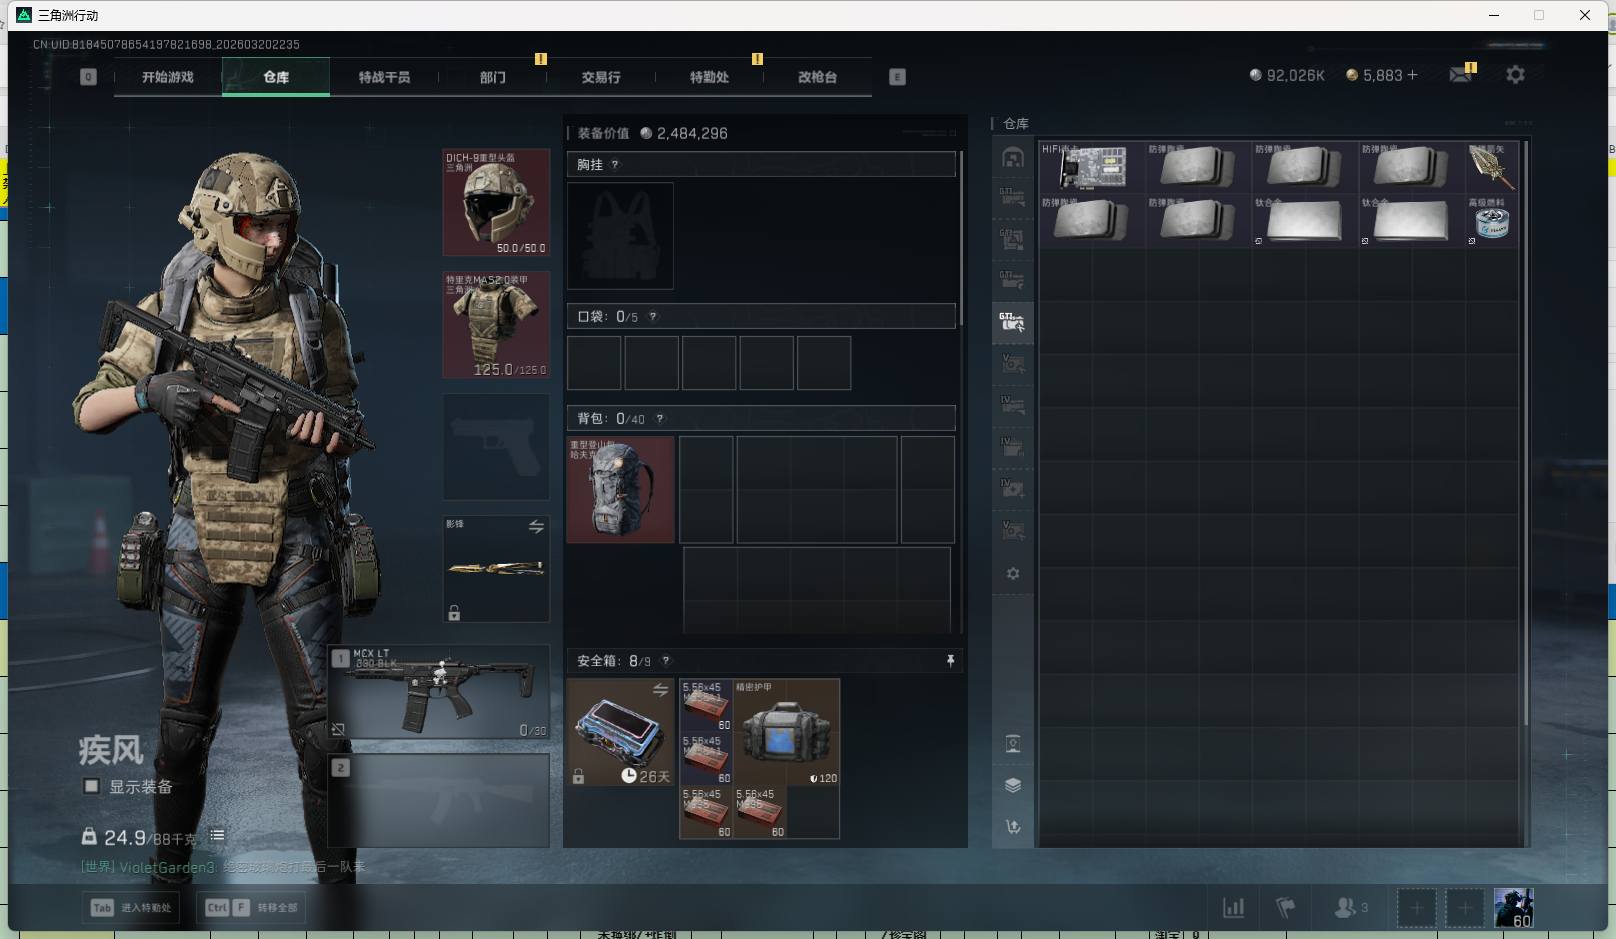Toggle the 显示装备 checkbox
This screenshot has width=1616, height=939.
pyautogui.click(x=91, y=786)
